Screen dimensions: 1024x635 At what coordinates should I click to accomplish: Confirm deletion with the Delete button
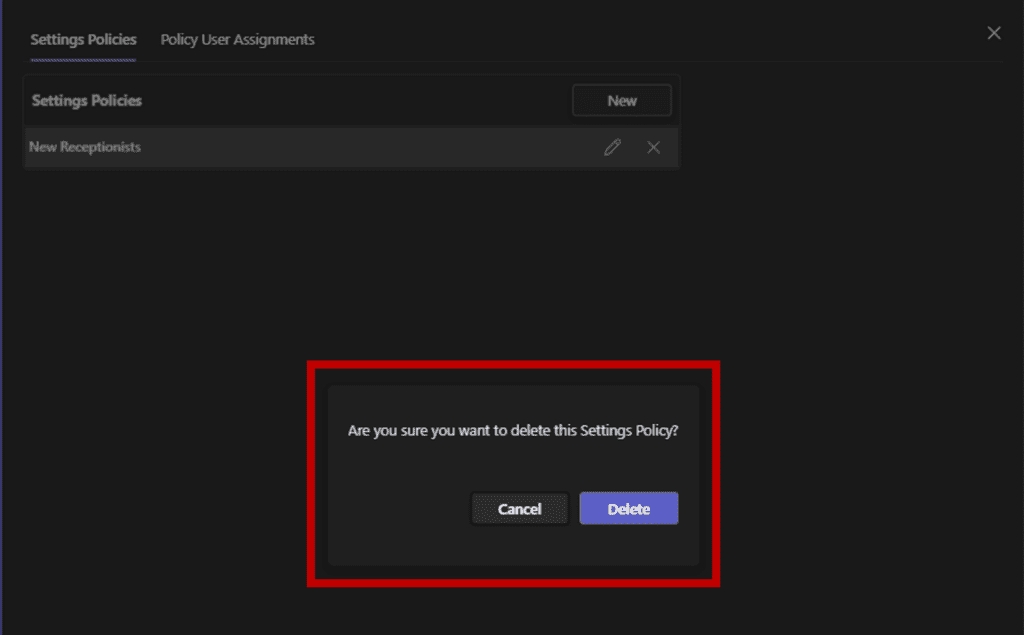628,508
